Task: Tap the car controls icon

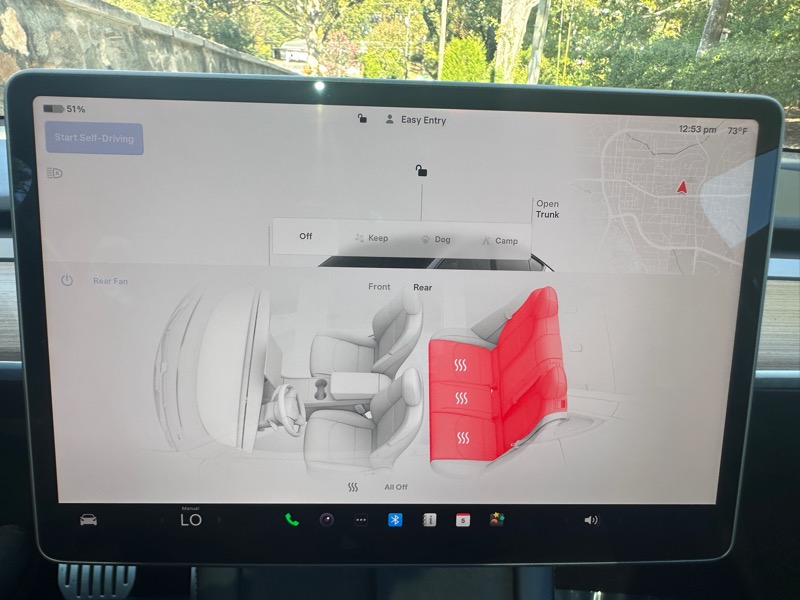Action: coord(89,520)
